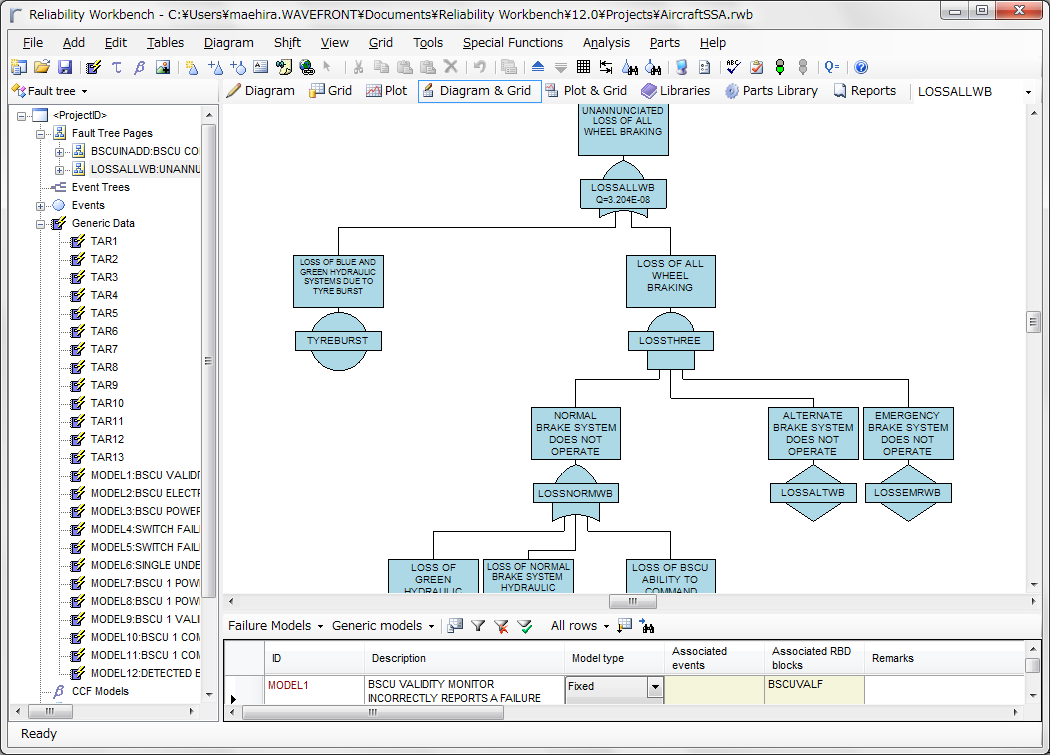
Task: Open the Tables menu
Action: (165, 43)
